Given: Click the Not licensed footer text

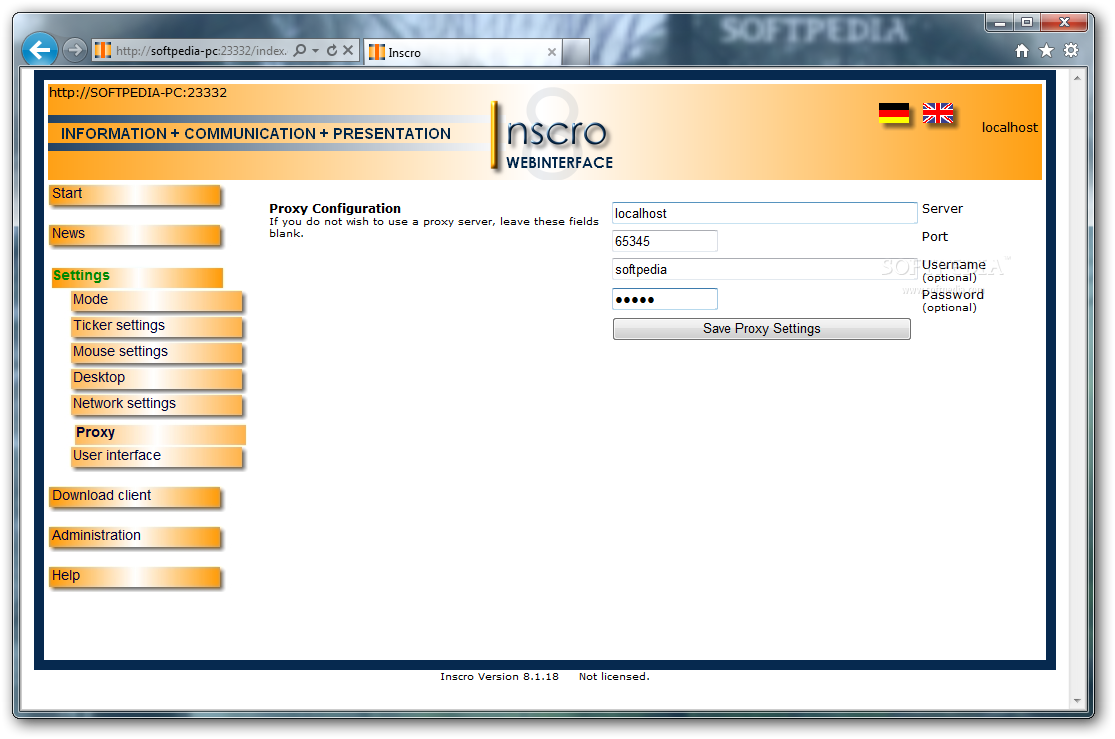Looking at the screenshot, I should 614,676.
